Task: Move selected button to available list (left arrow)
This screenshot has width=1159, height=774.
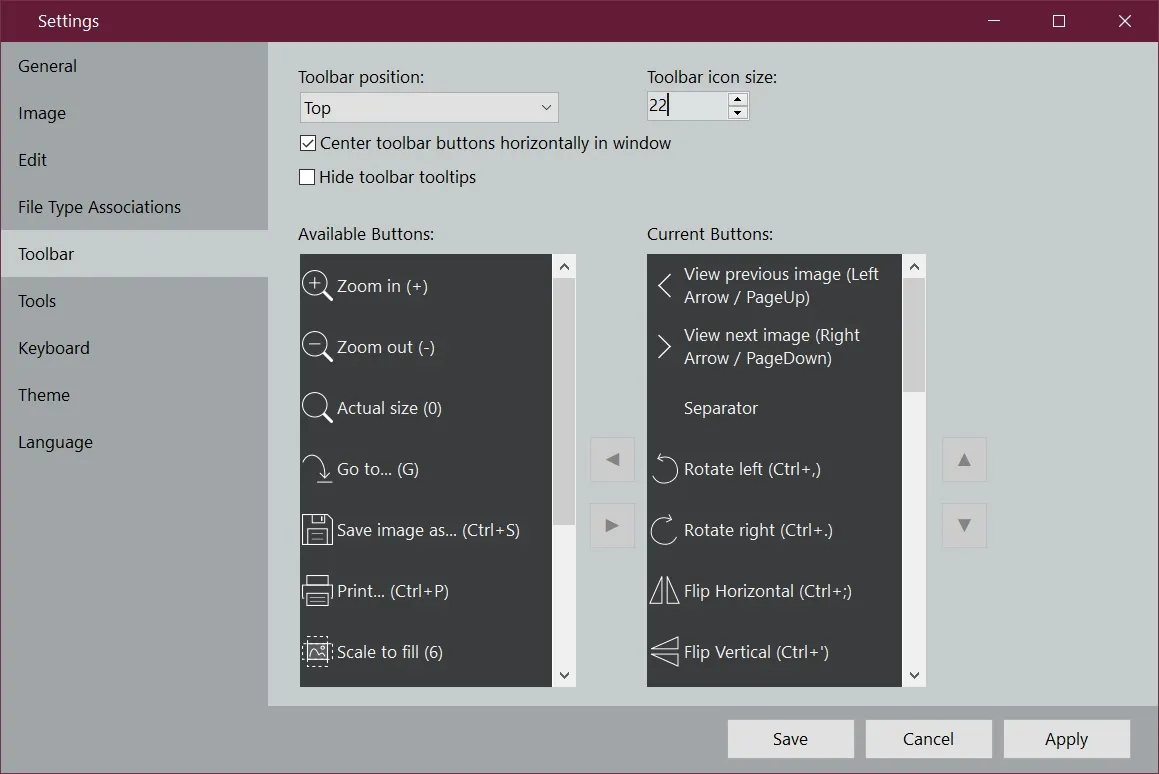Action: pos(613,460)
